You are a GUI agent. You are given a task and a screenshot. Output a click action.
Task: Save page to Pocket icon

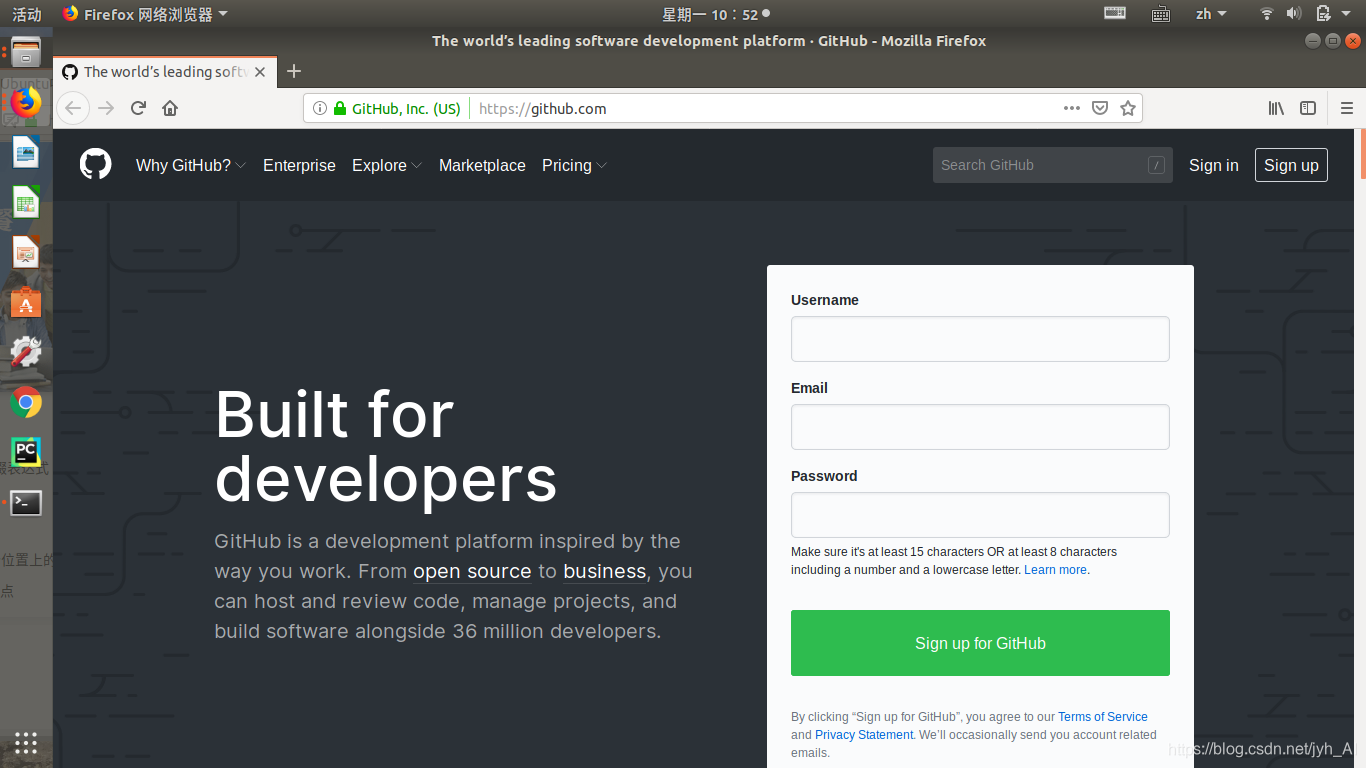[1100, 108]
